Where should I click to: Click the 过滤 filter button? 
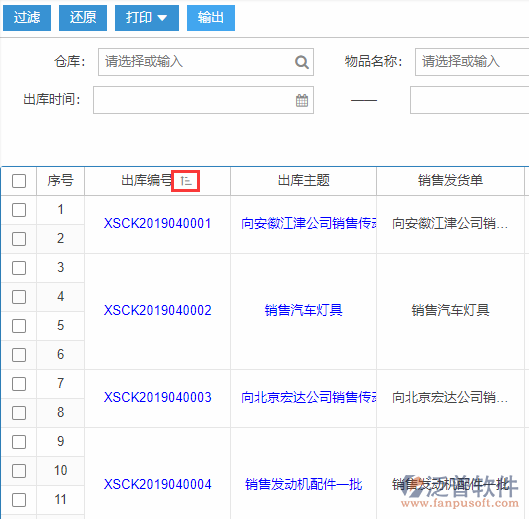tap(27, 18)
